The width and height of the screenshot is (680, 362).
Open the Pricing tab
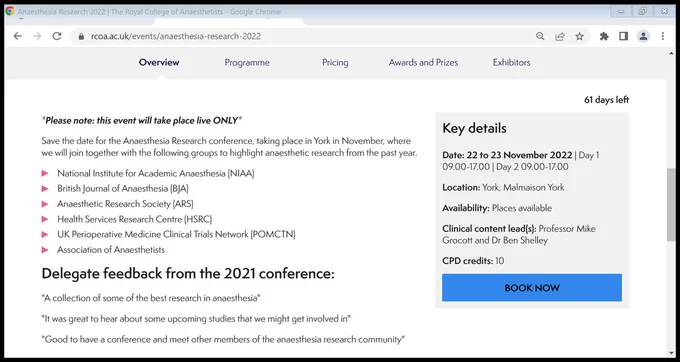[335, 62]
